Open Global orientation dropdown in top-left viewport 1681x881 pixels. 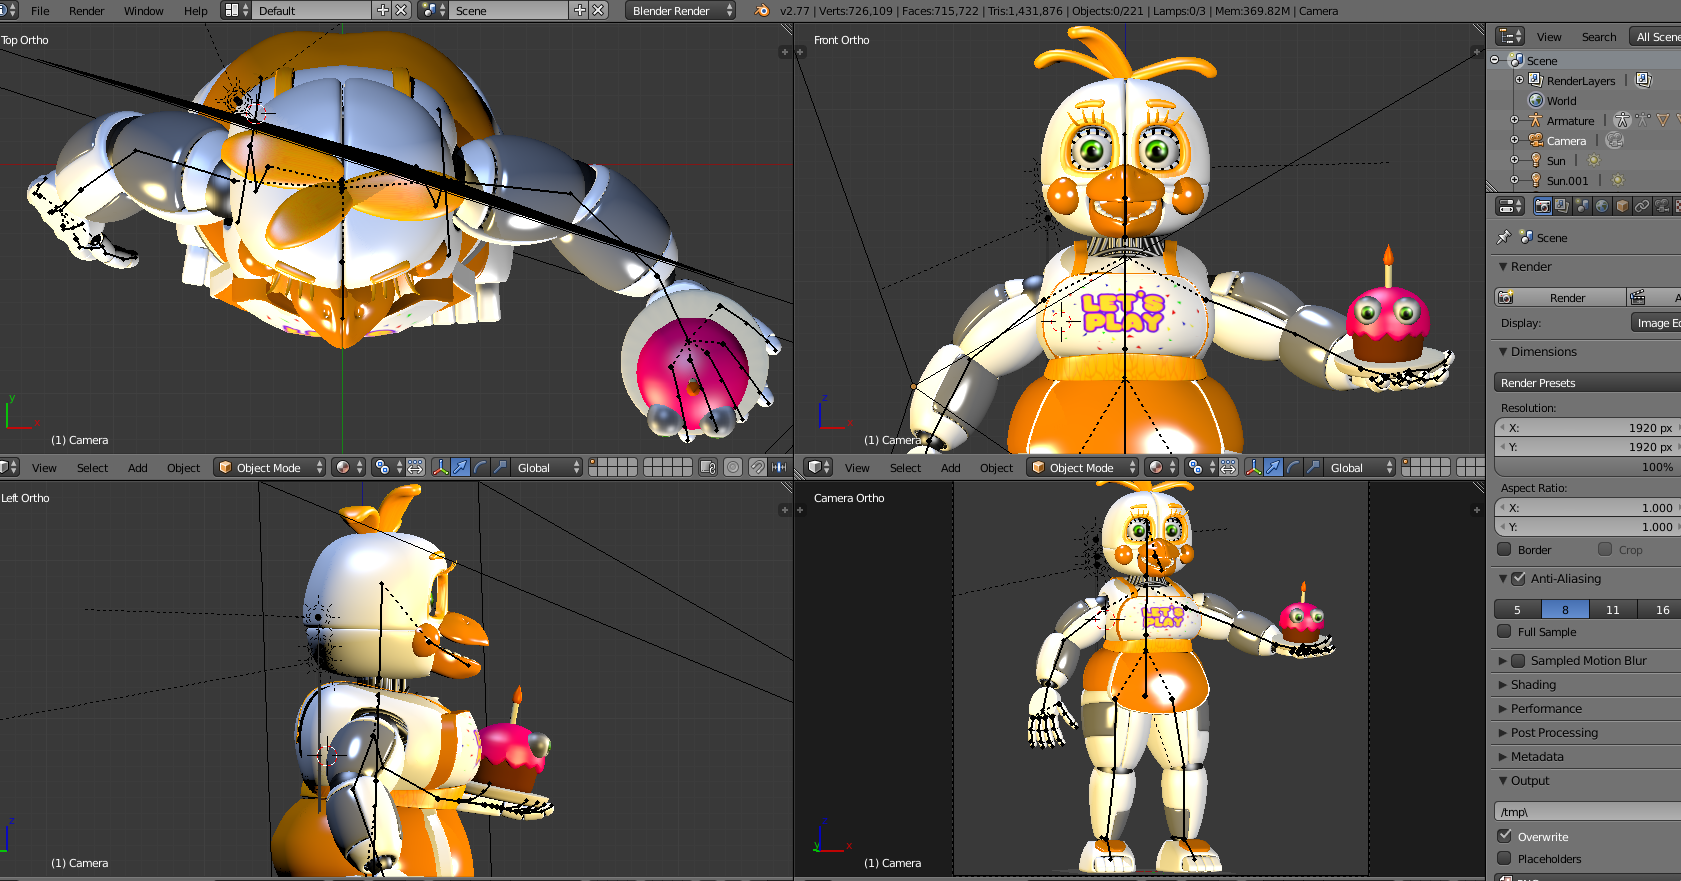546,467
